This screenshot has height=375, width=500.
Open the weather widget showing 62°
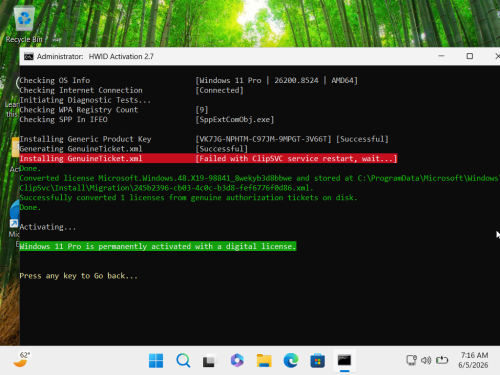pos(22,360)
